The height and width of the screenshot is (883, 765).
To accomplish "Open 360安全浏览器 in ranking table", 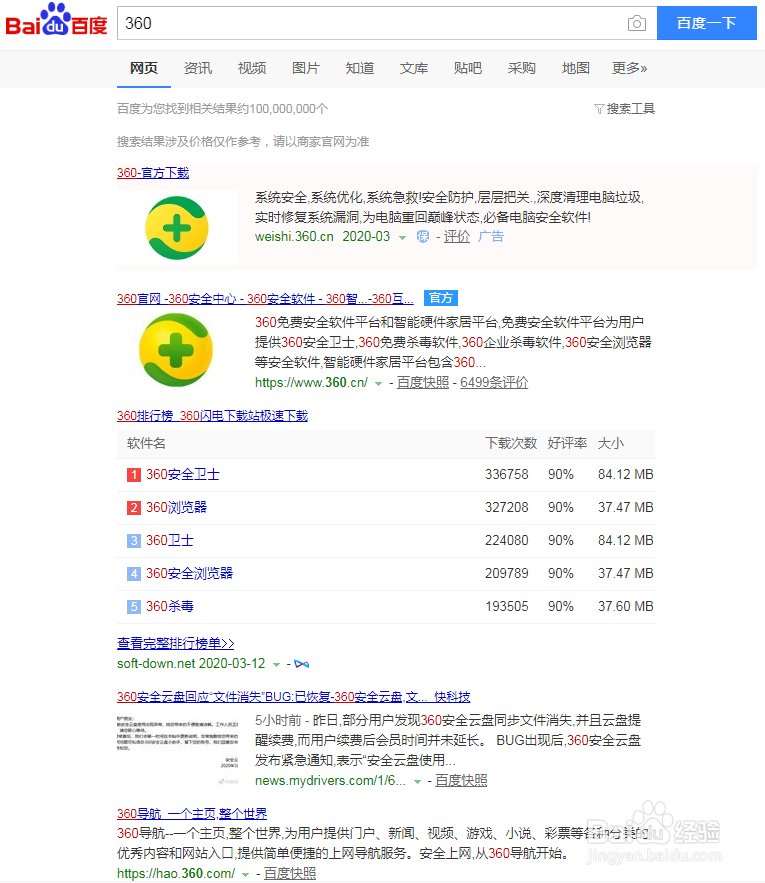I will coord(189,573).
